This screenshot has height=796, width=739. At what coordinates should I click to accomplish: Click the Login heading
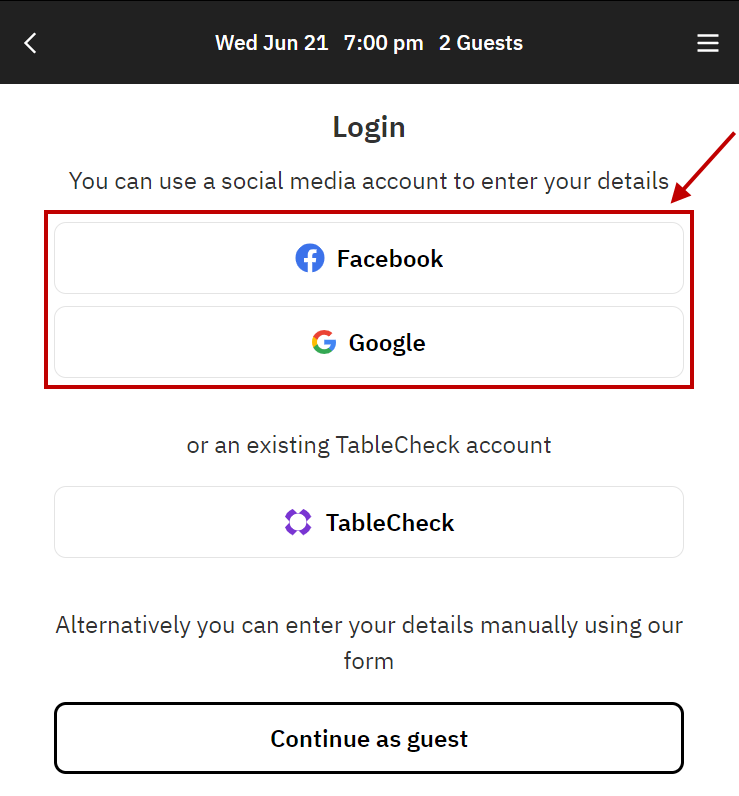369,127
